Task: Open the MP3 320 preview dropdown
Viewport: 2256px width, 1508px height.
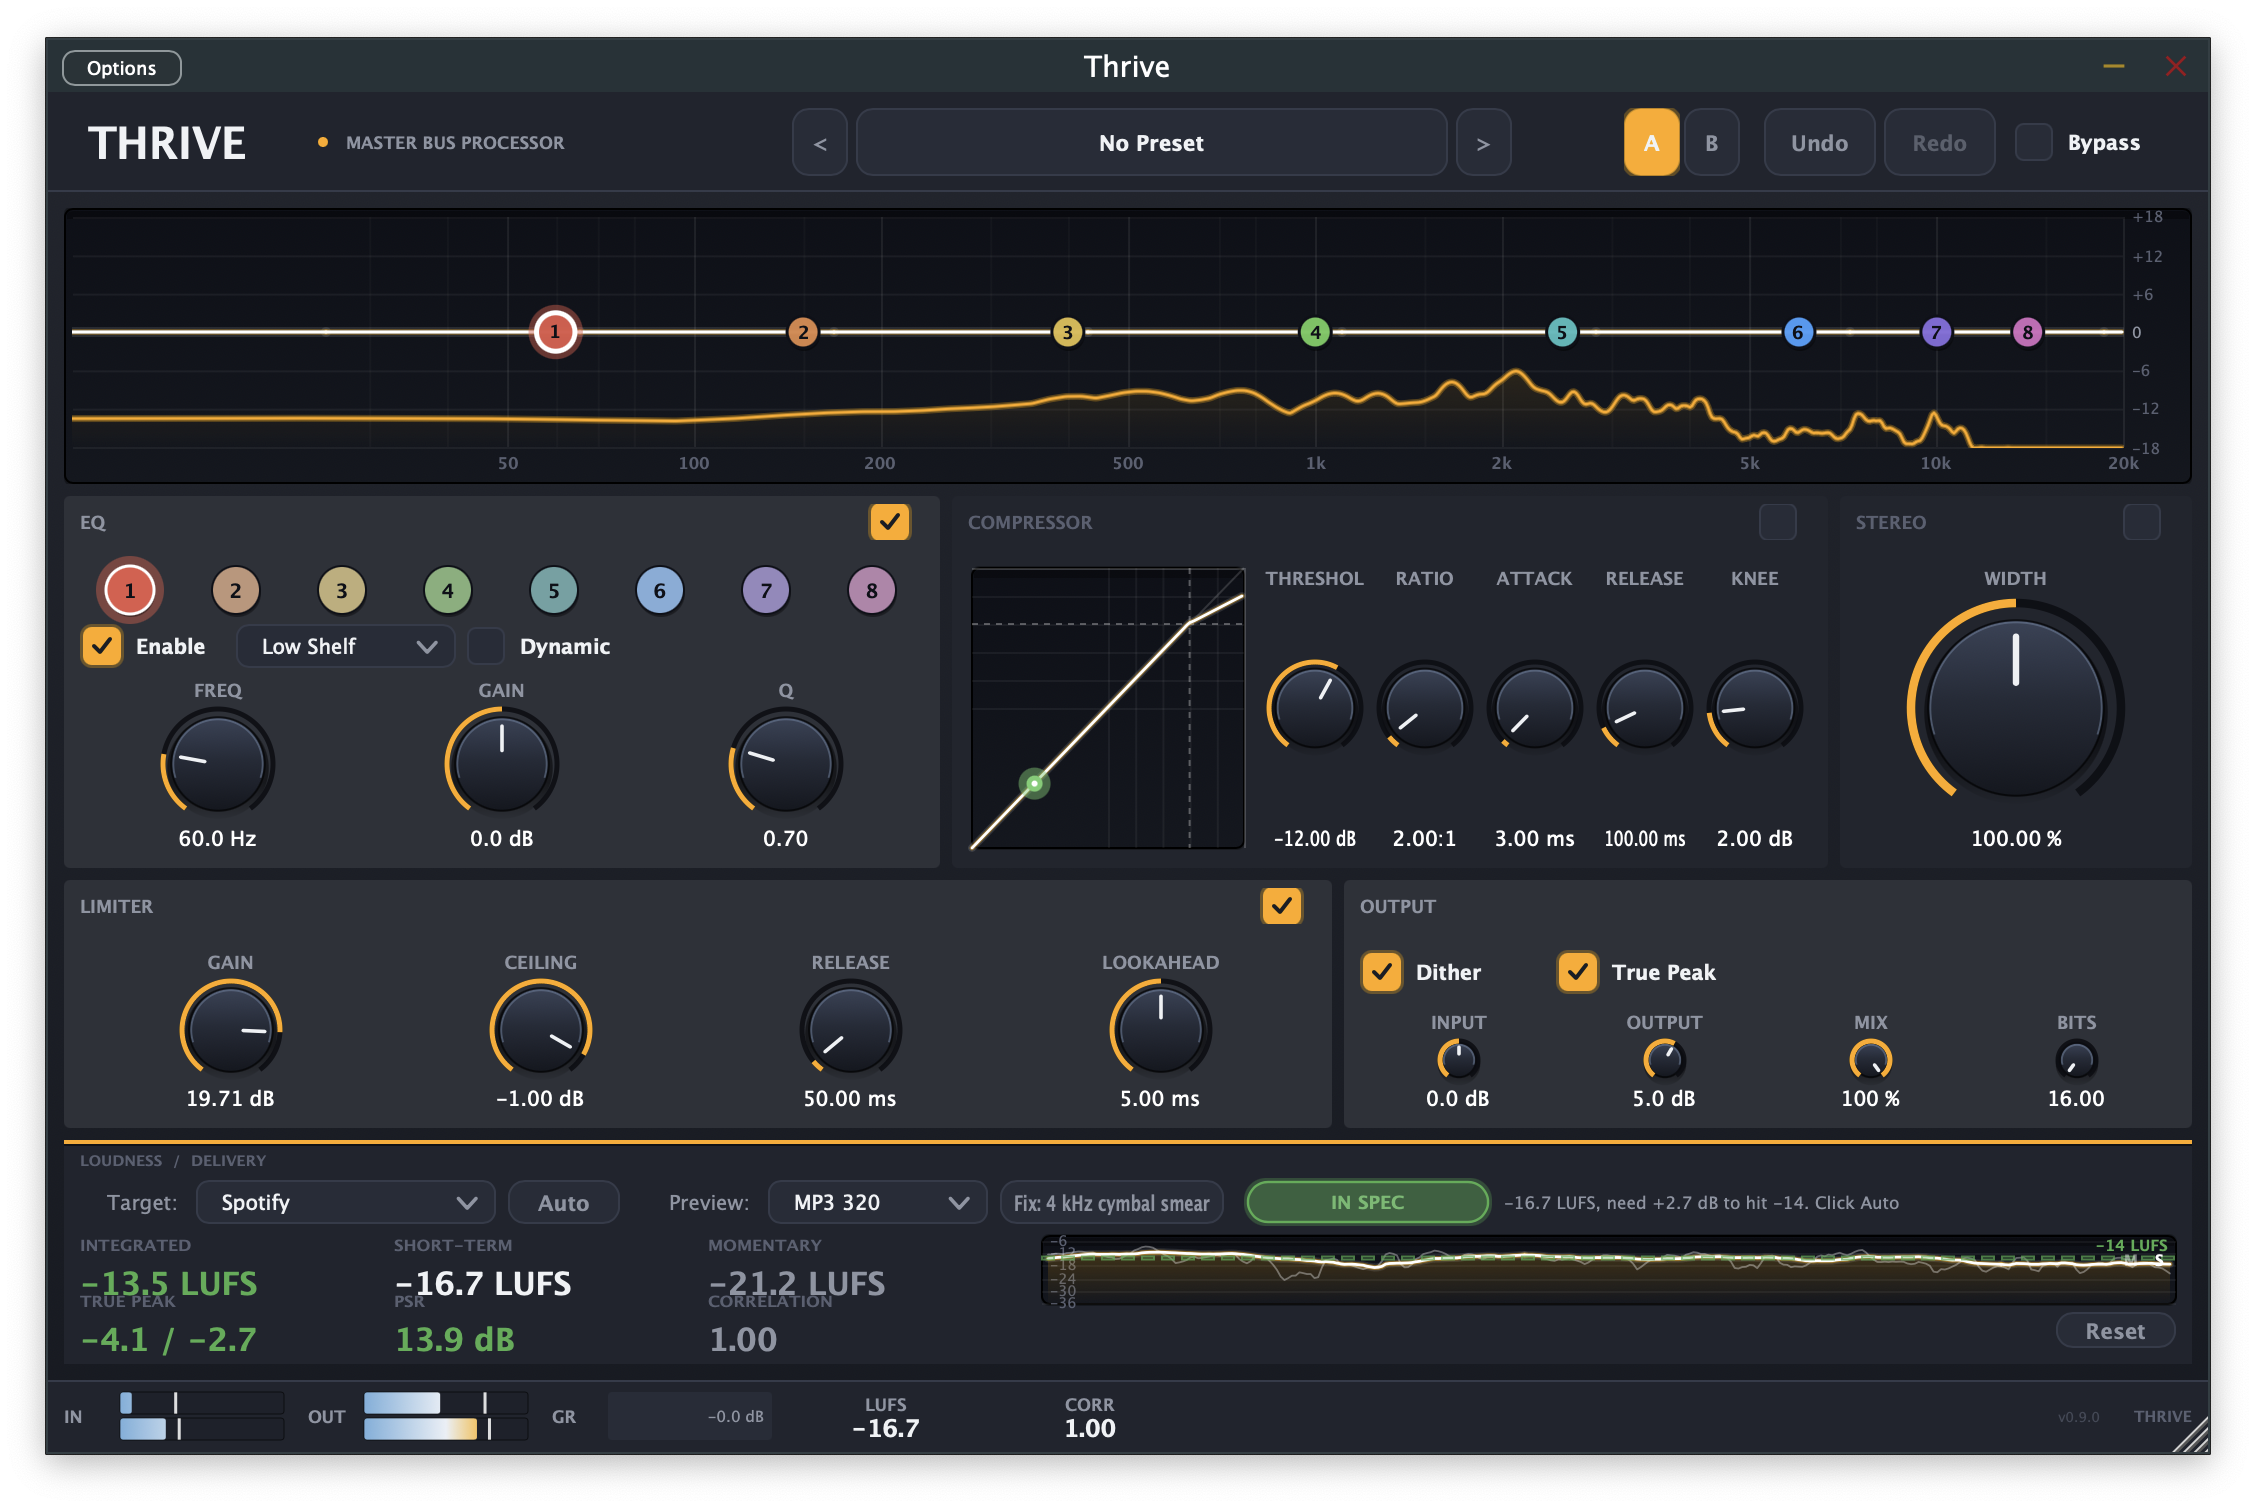Action: [878, 1202]
